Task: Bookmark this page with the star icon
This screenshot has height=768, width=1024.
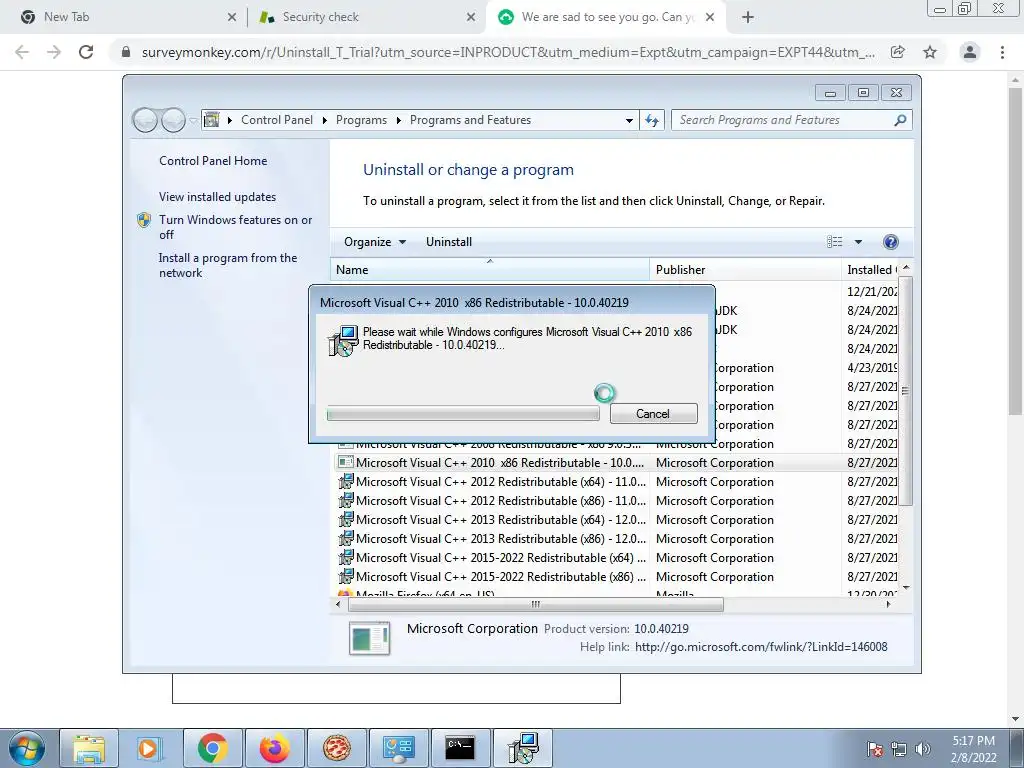Action: (x=930, y=52)
